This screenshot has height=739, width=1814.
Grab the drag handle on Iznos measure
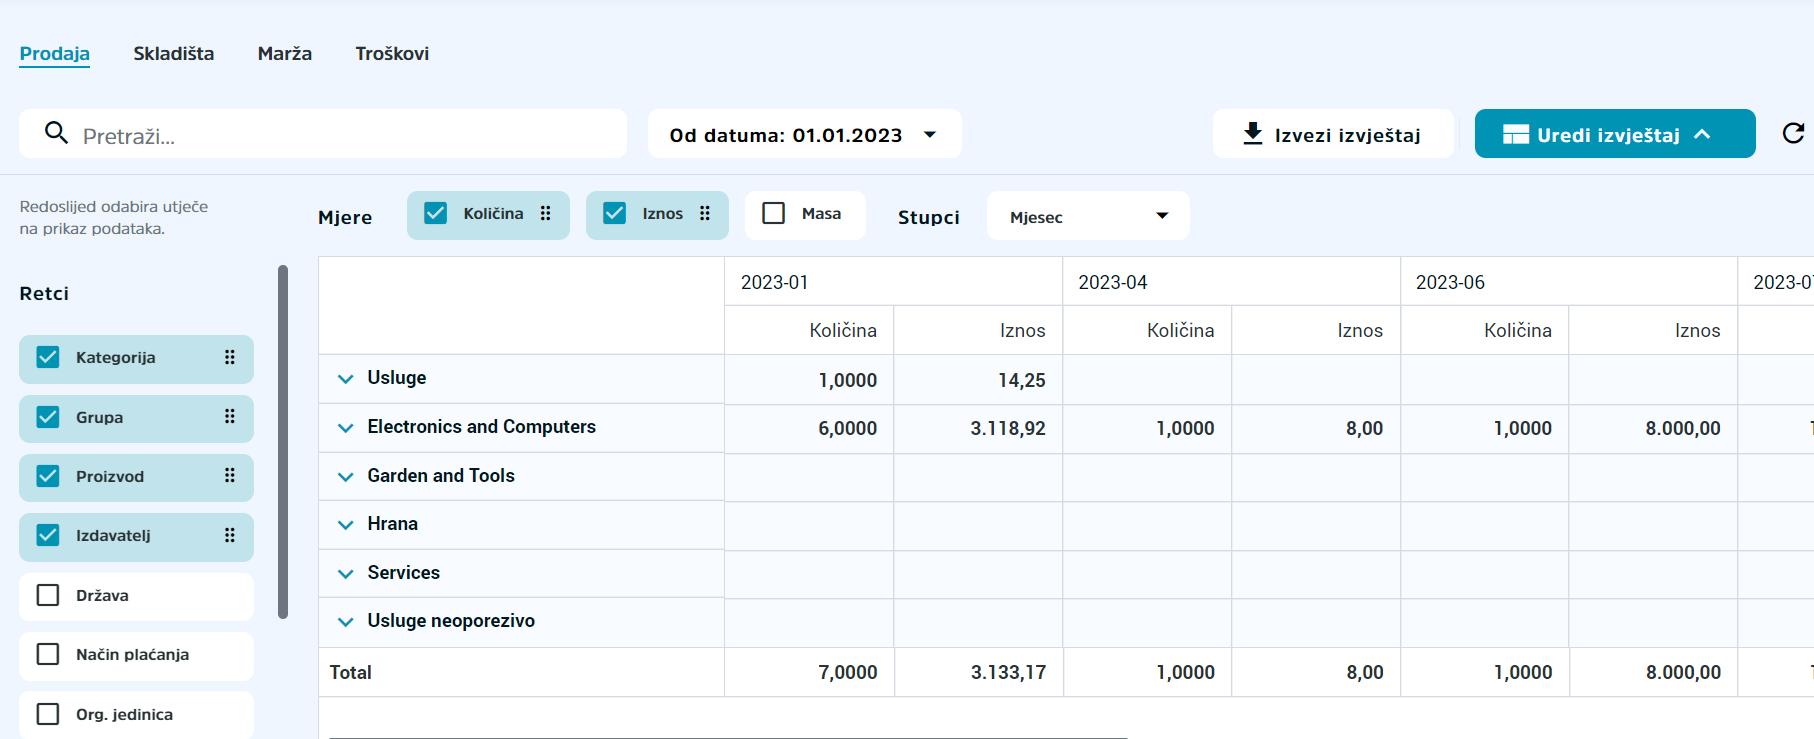[x=704, y=214]
